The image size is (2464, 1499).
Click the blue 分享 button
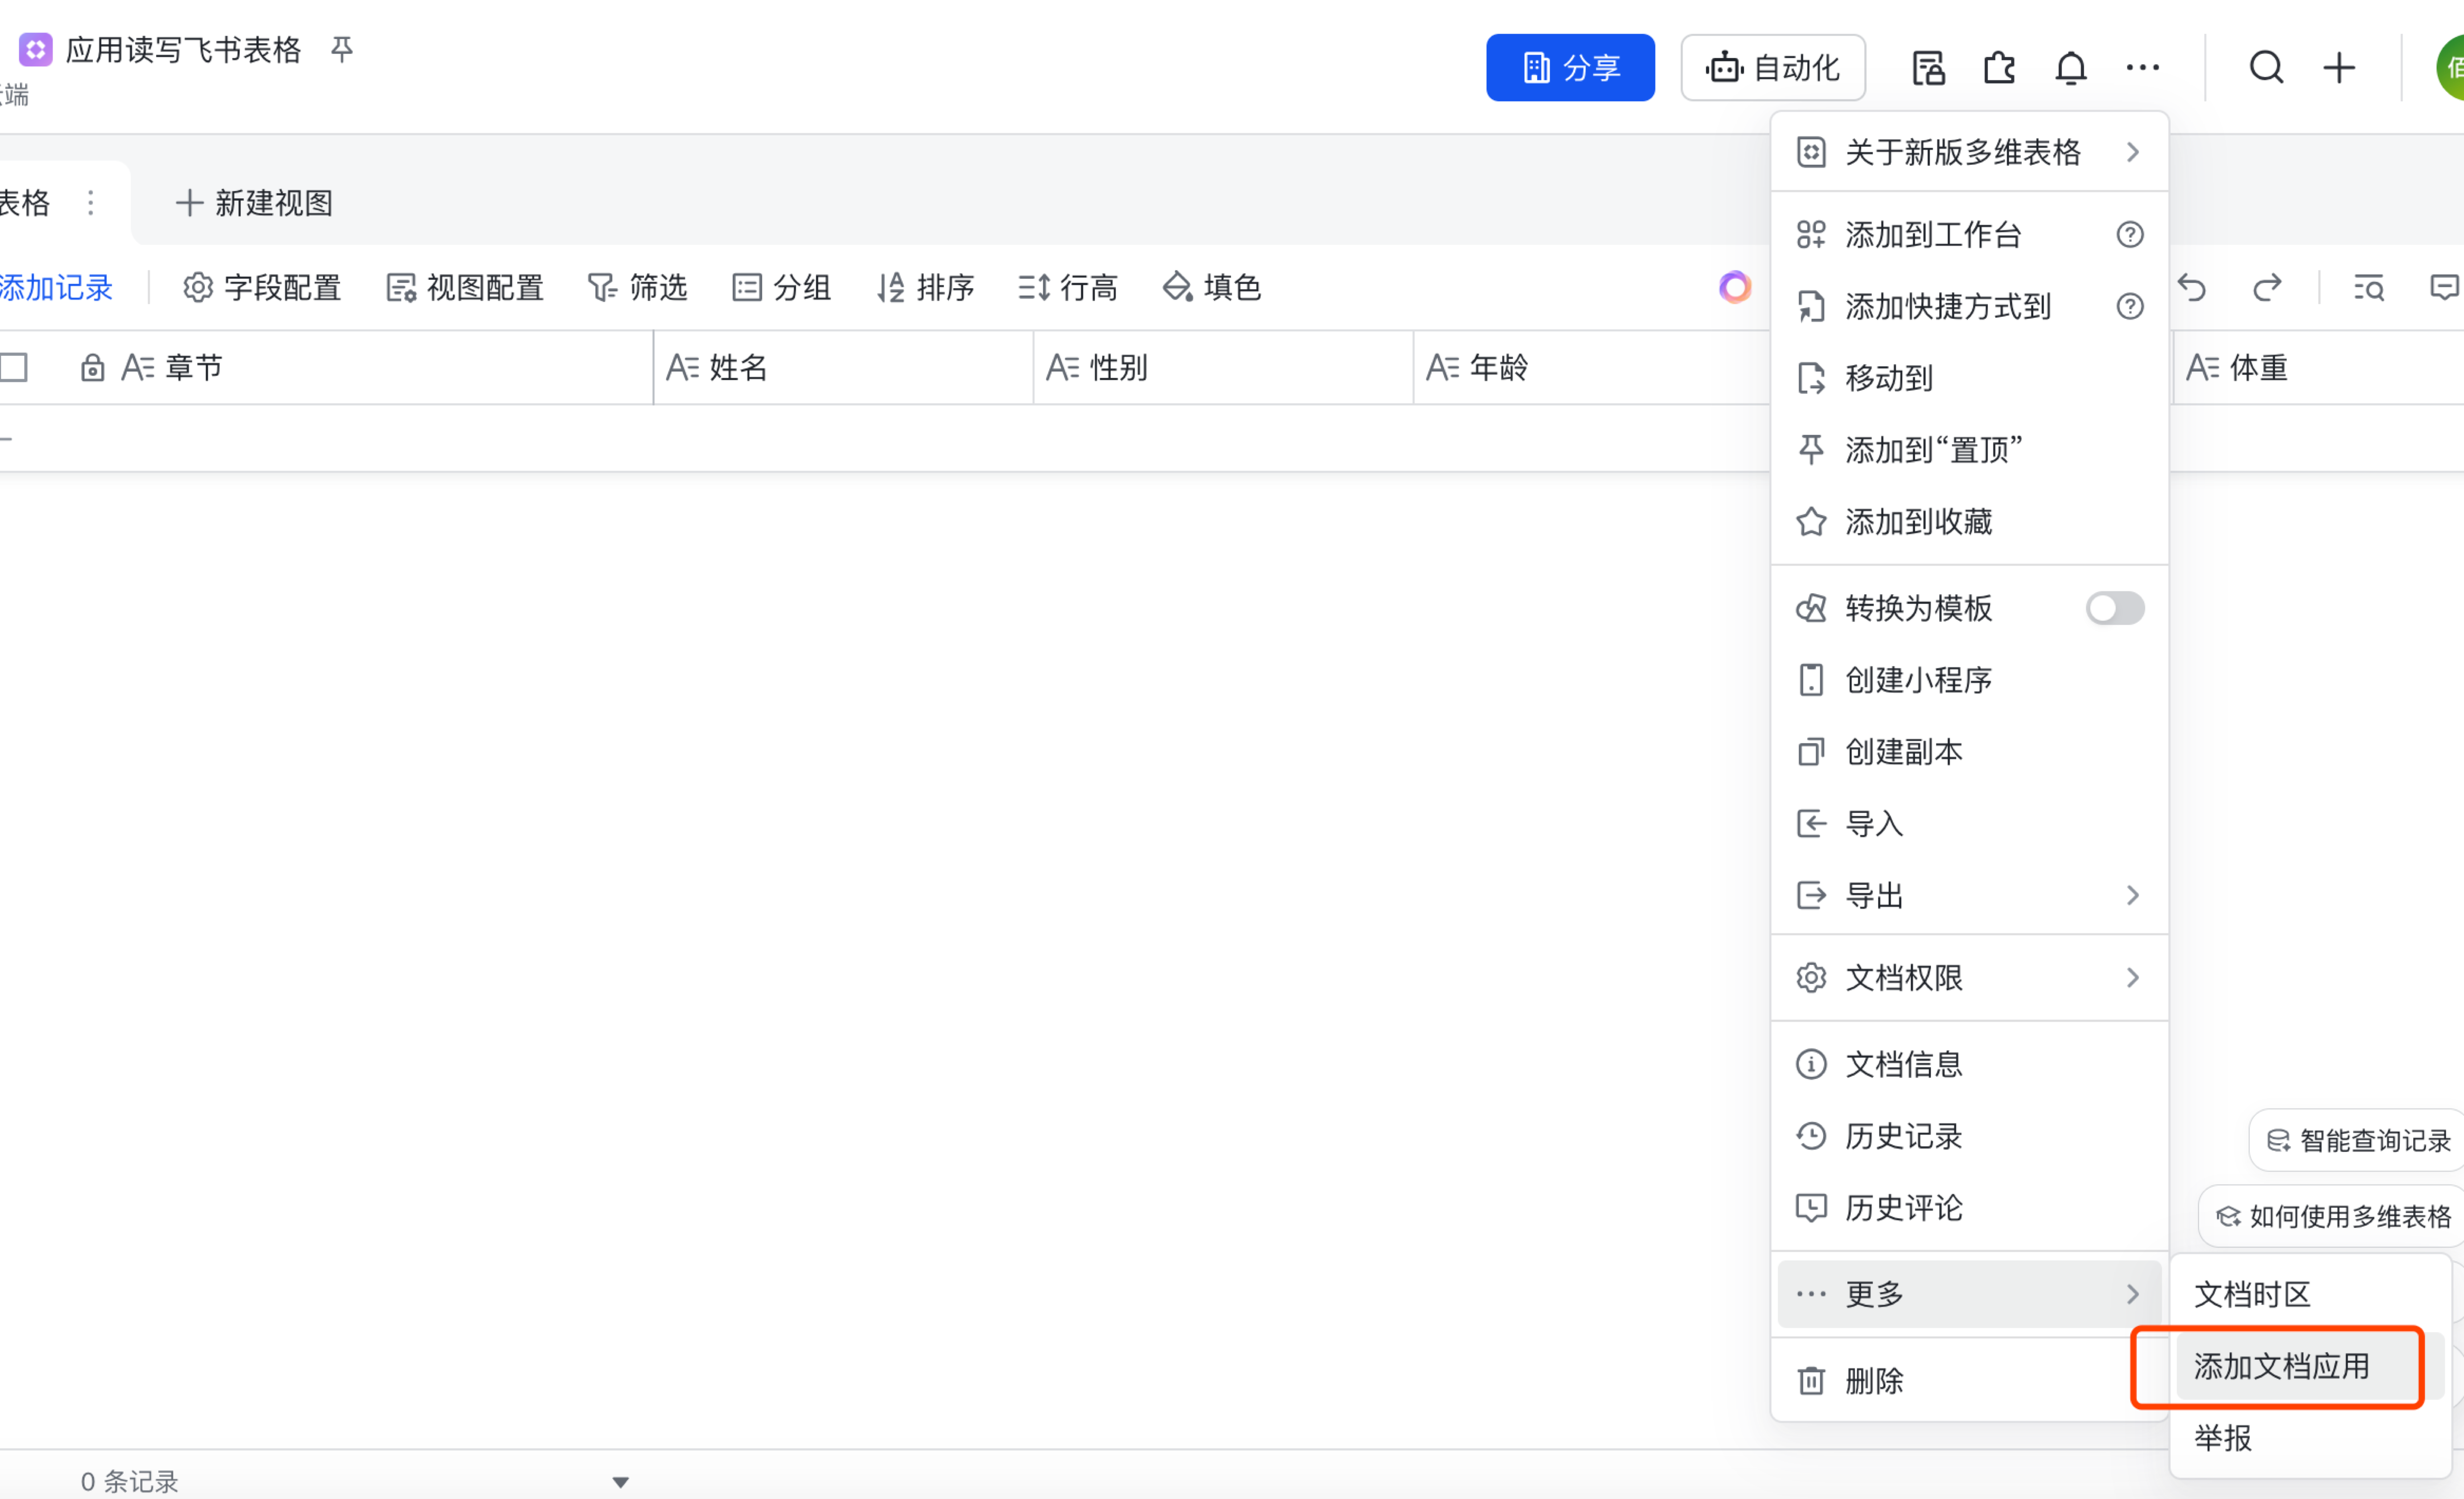(x=1569, y=68)
